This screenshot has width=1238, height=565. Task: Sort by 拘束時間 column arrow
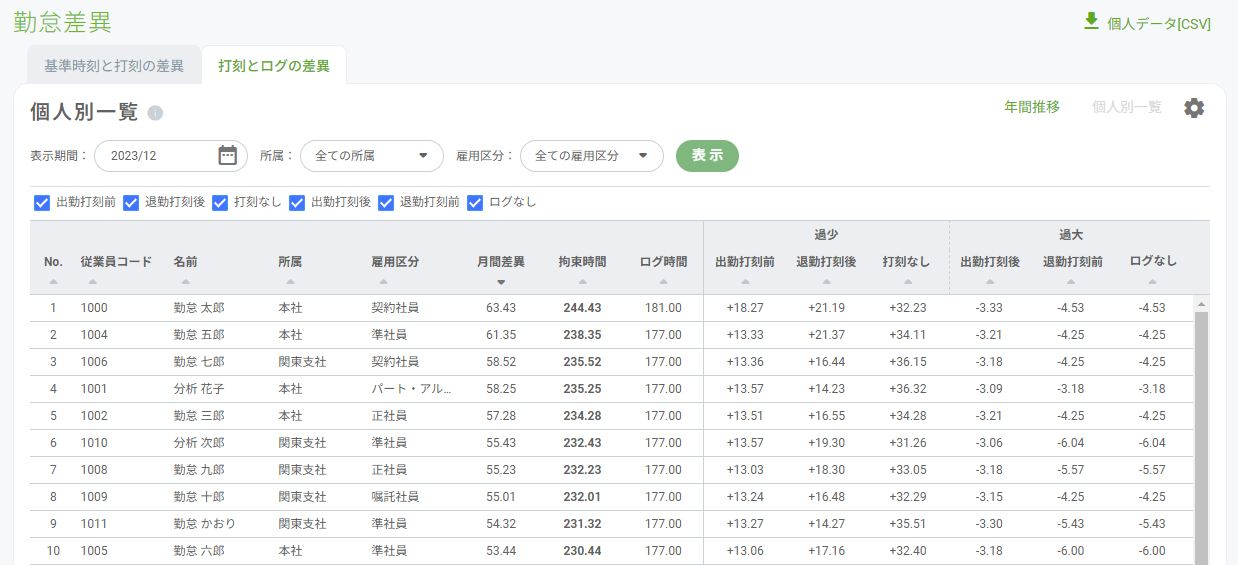point(582,282)
